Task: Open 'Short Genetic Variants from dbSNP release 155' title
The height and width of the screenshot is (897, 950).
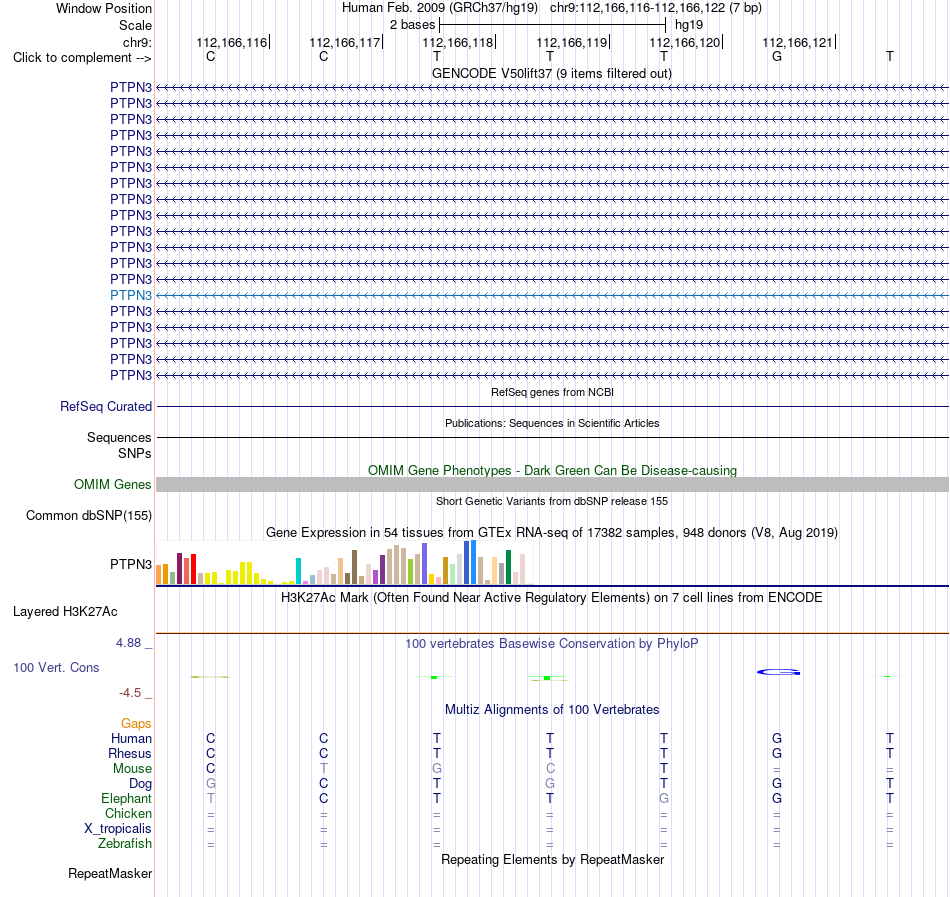Action: pos(552,501)
